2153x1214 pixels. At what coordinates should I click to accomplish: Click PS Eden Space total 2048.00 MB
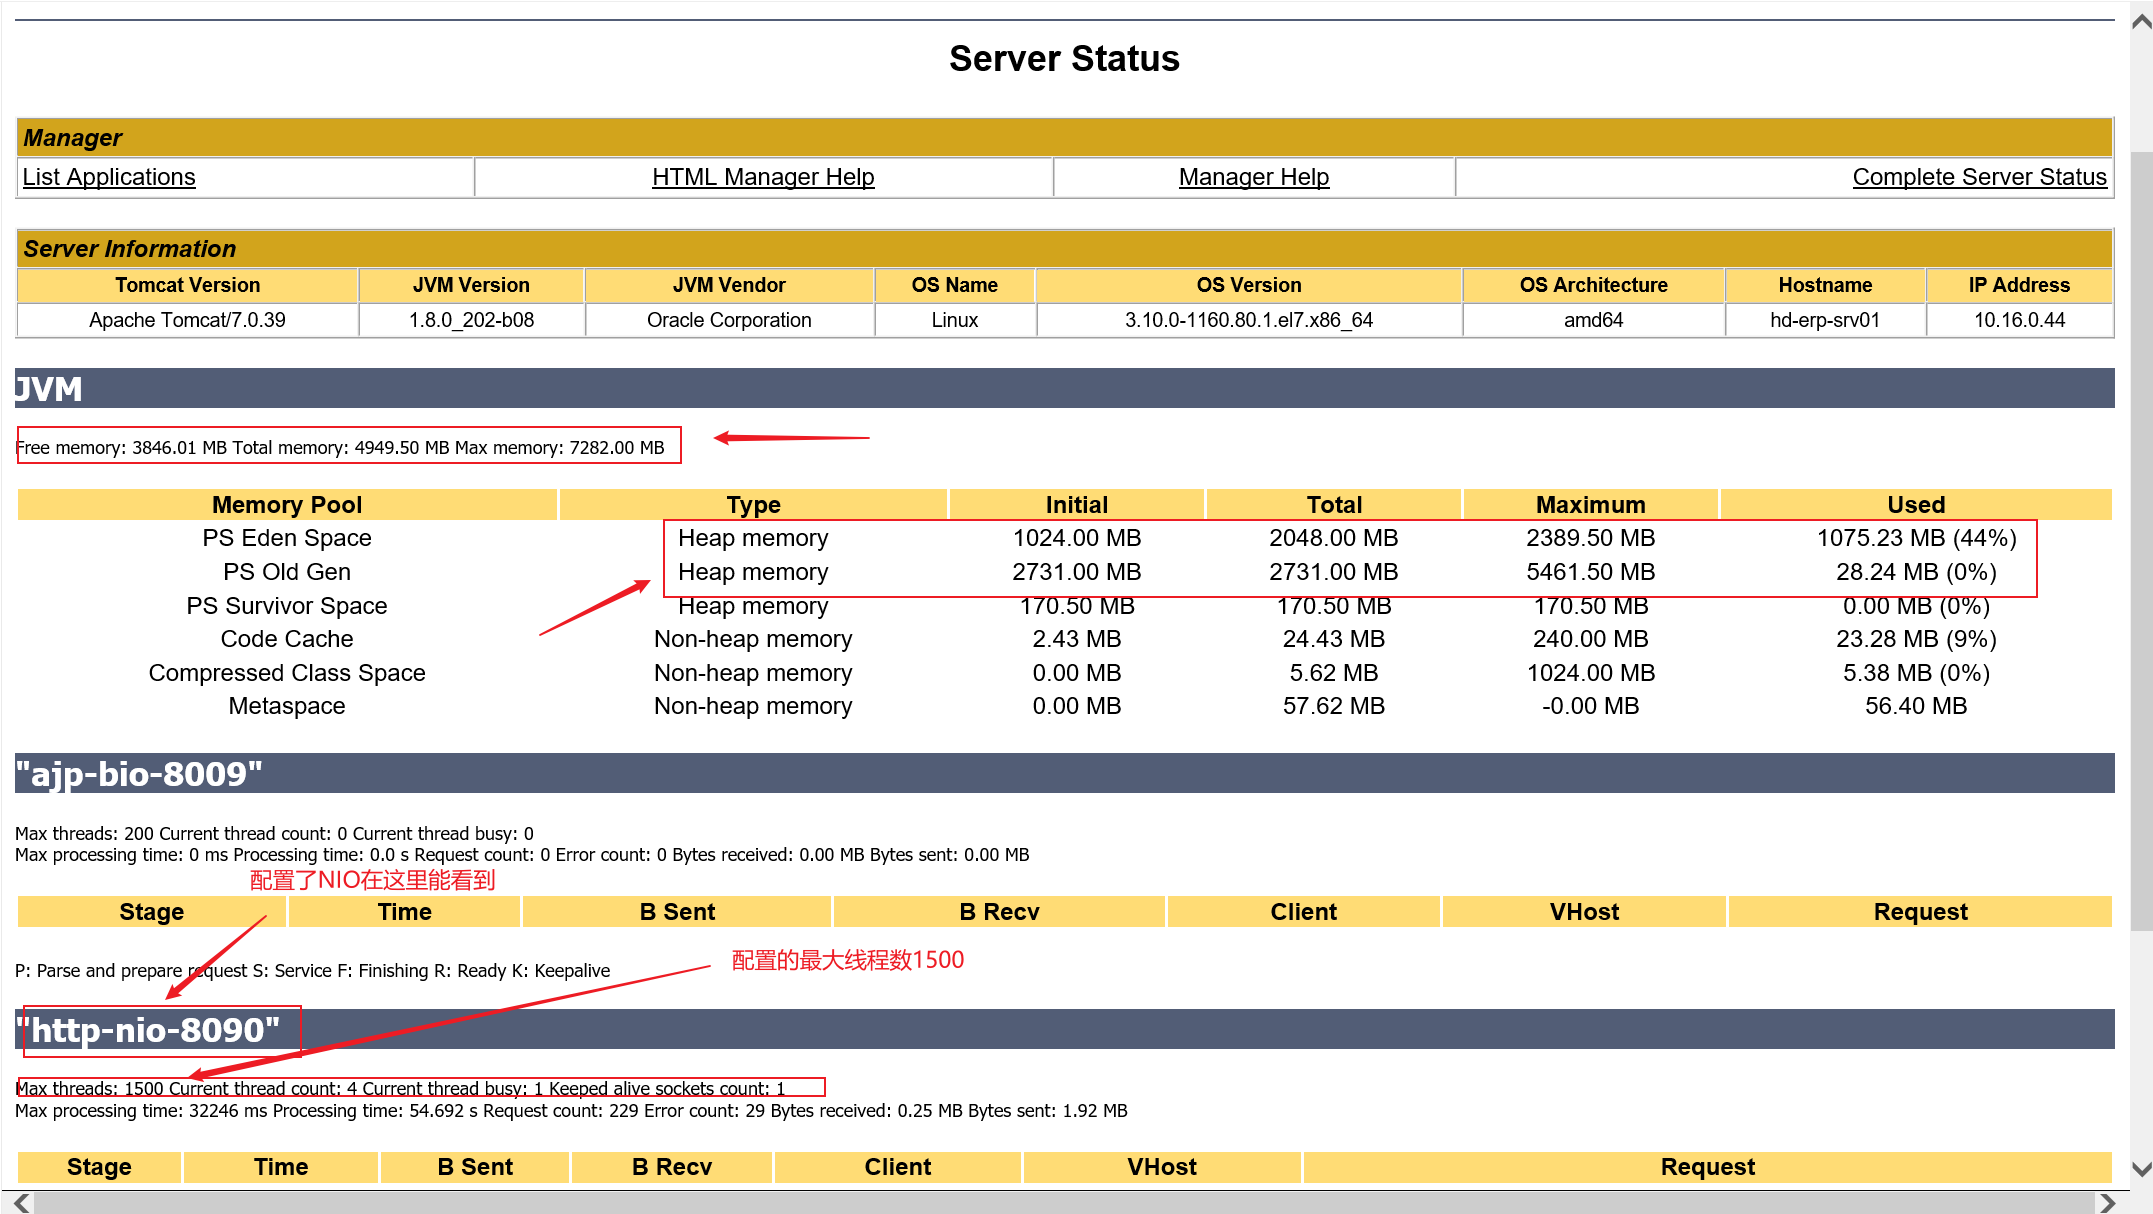coord(1334,538)
